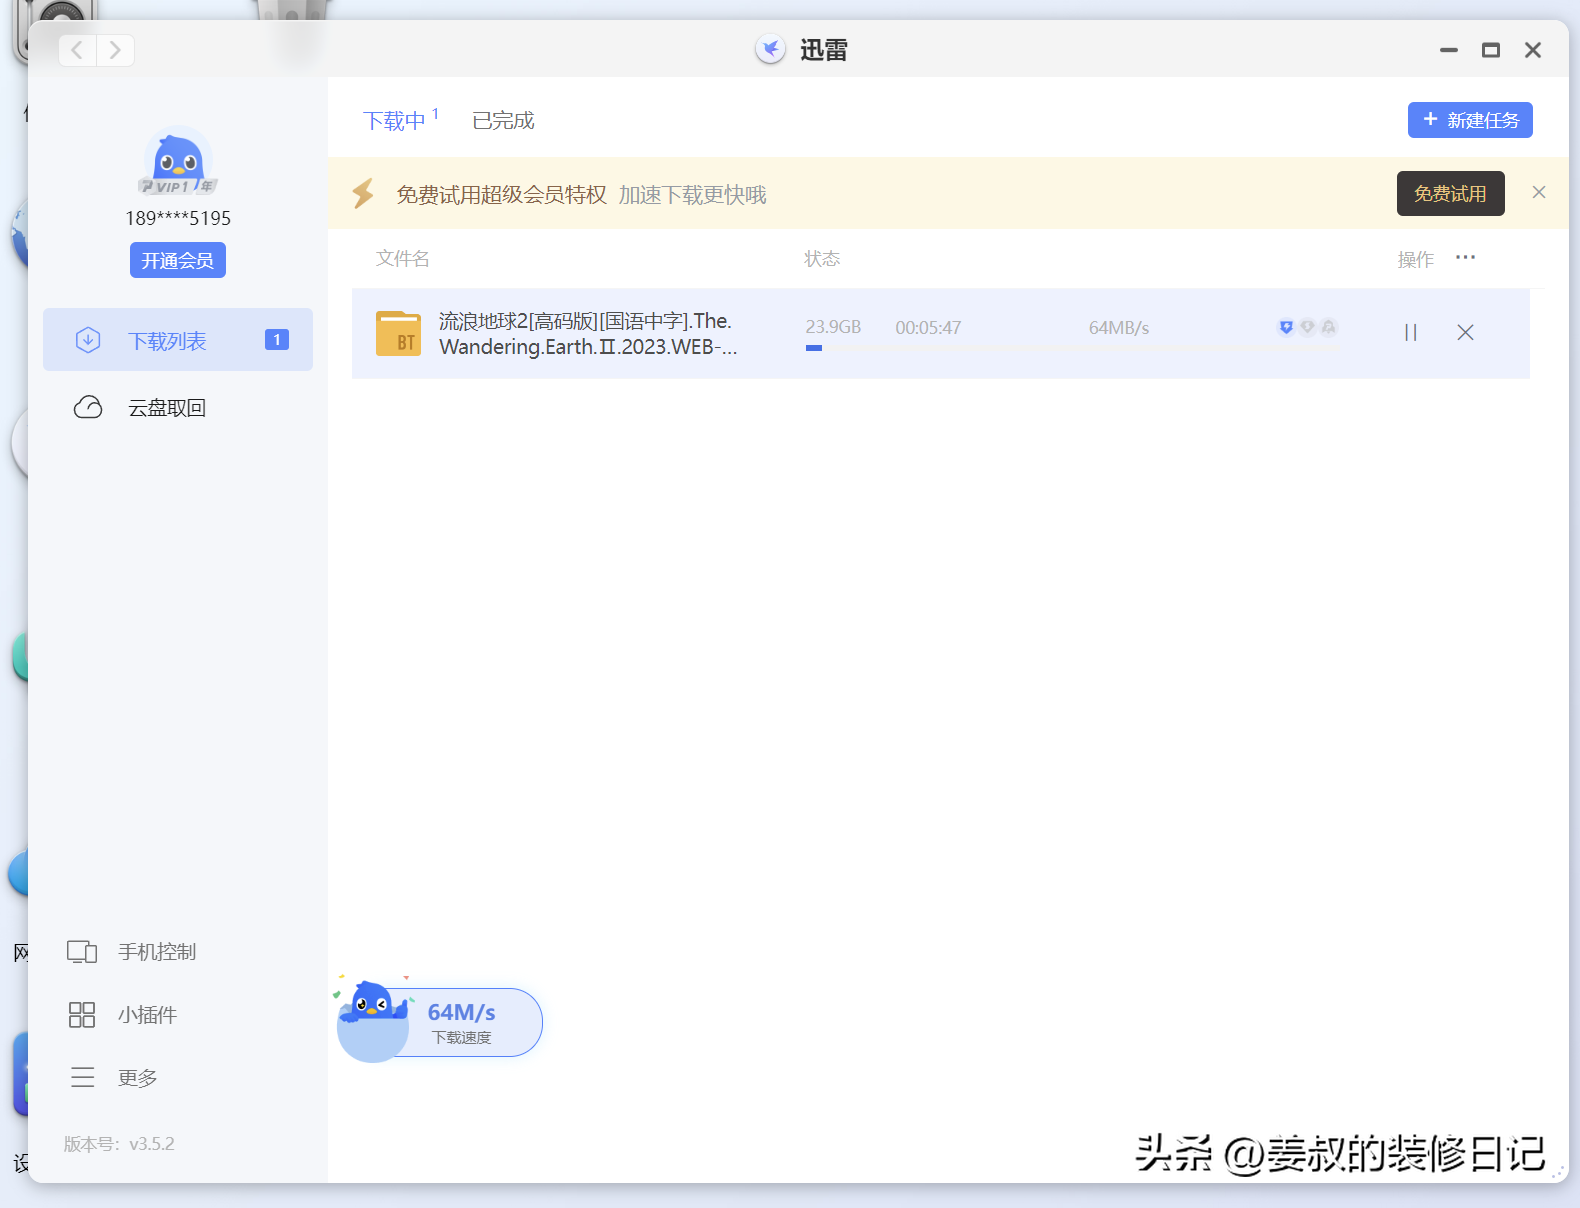Viewport: 1580px width, 1208px height.
Task: Pause the Wandering Earth download task
Action: (x=1410, y=332)
